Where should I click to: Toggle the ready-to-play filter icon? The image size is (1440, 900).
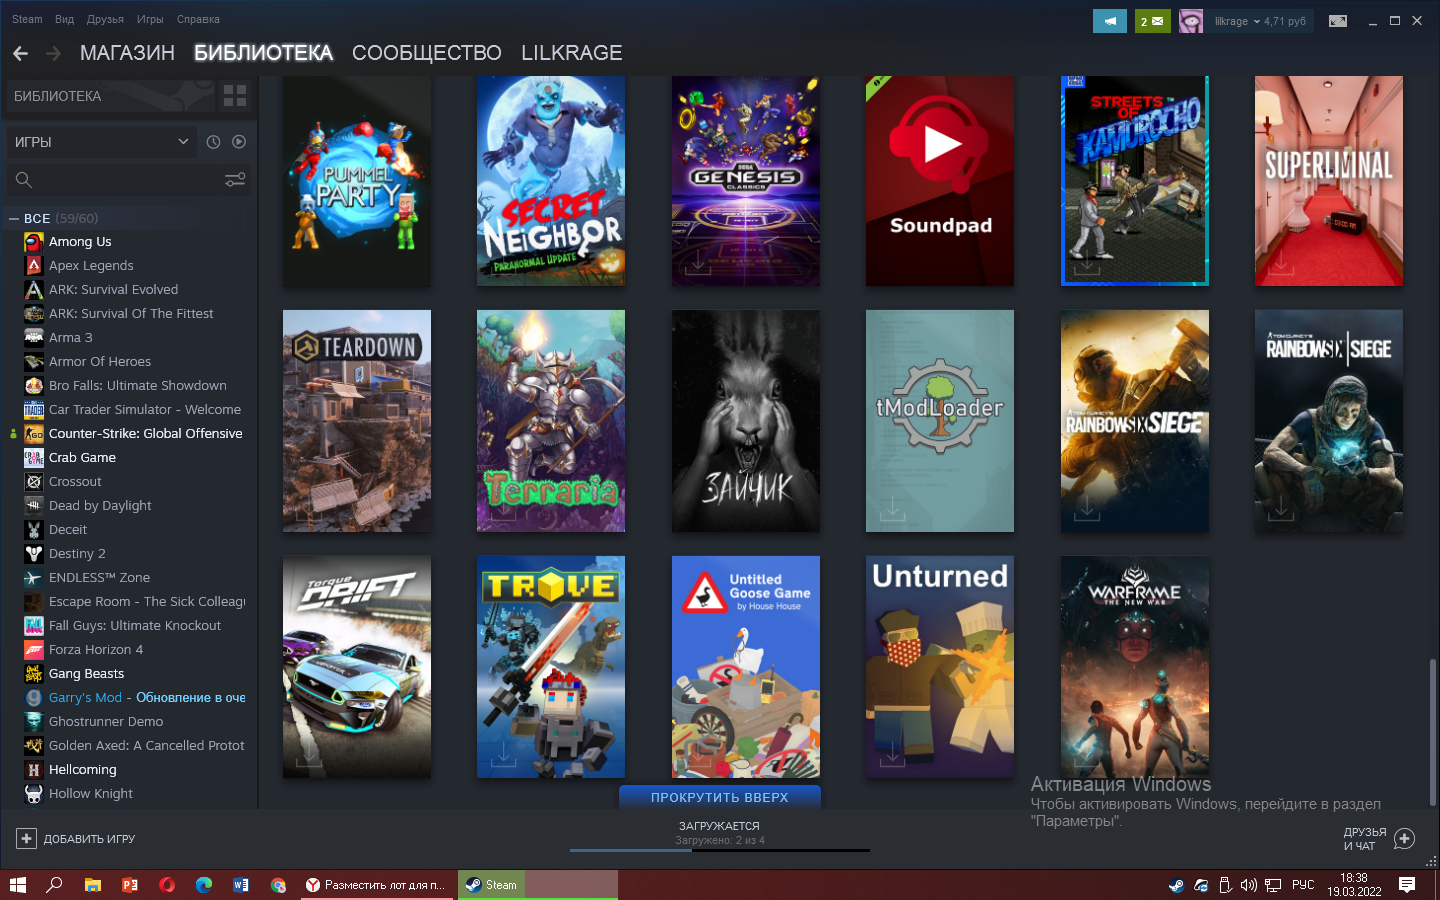pos(239,142)
